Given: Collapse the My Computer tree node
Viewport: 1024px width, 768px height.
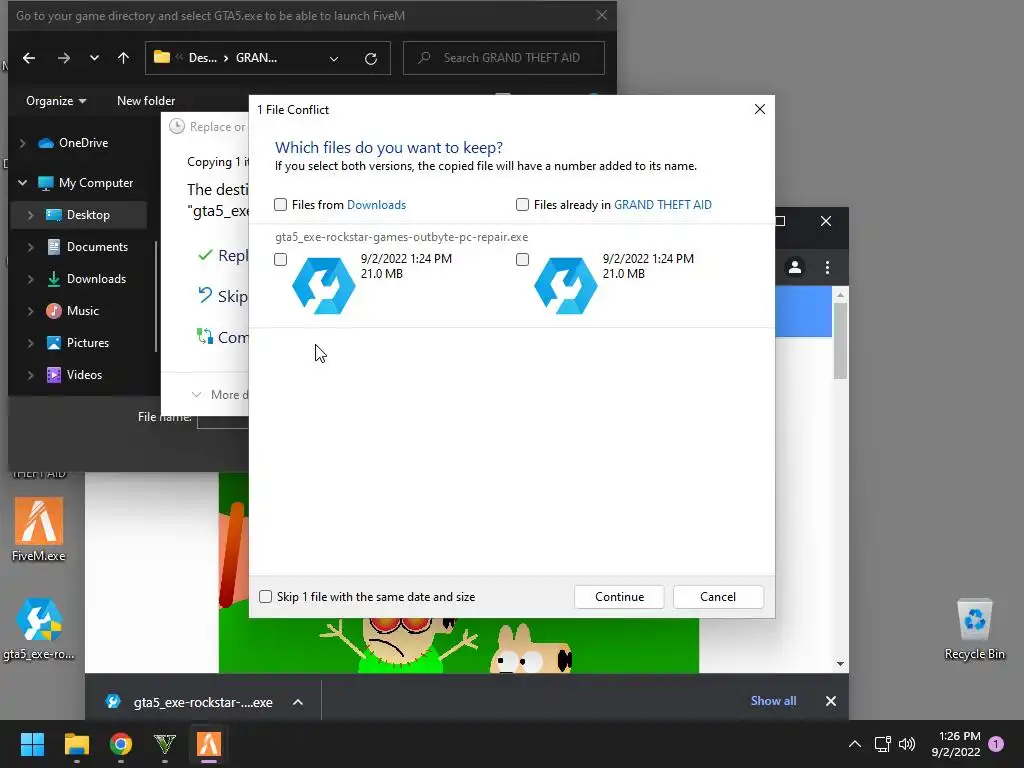Looking at the screenshot, I should (23, 183).
